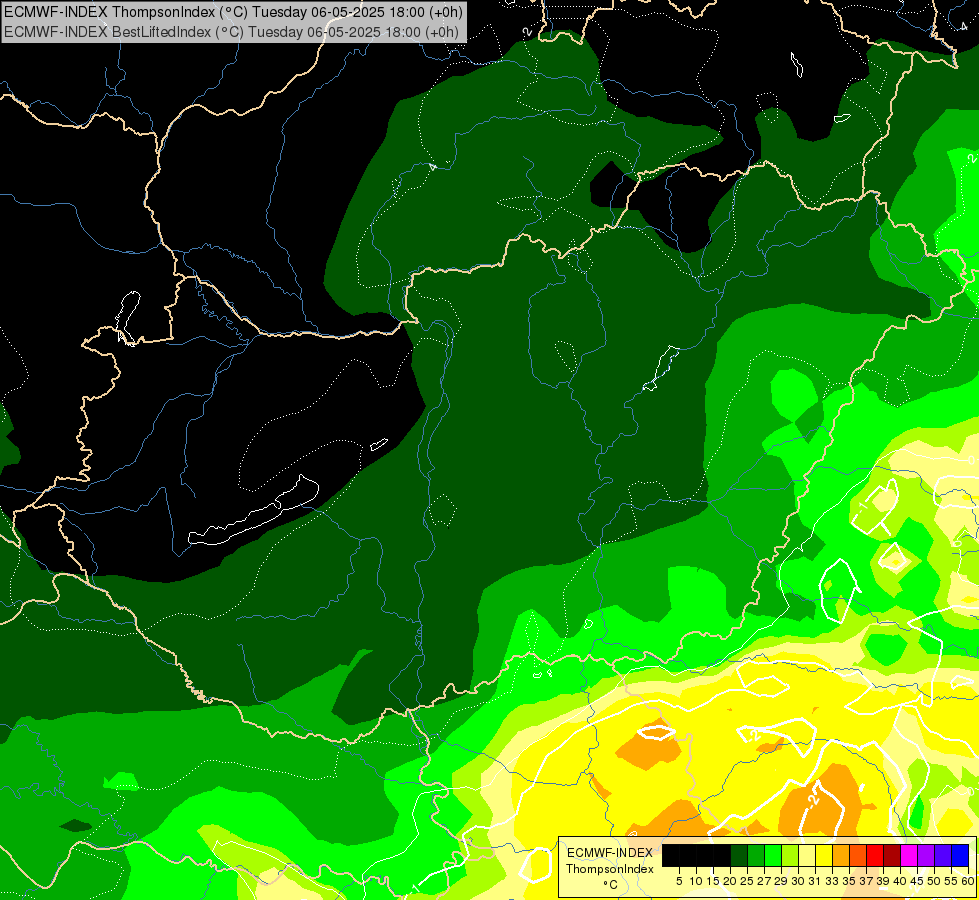The height and width of the screenshot is (900, 979).
Task: Click the legend tick value '50'
Action: click(934, 881)
